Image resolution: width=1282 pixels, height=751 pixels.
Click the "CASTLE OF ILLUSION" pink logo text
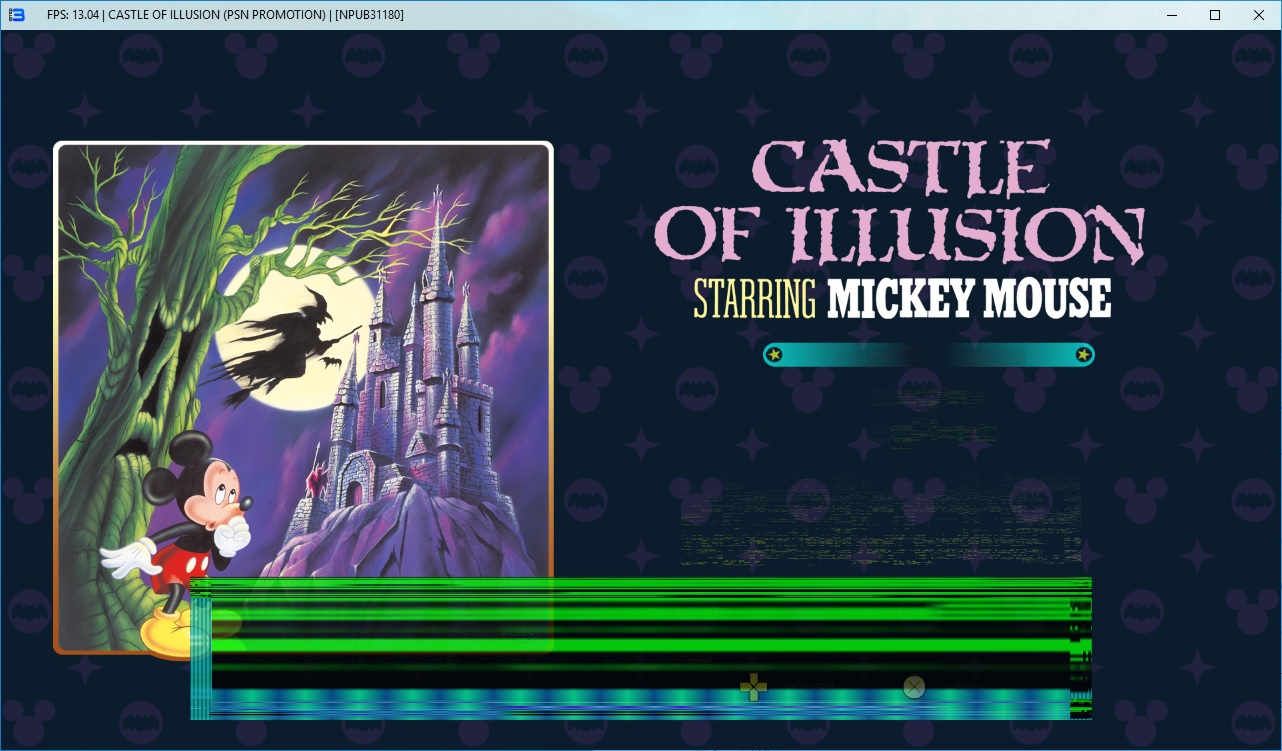pyautogui.click(x=900, y=203)
